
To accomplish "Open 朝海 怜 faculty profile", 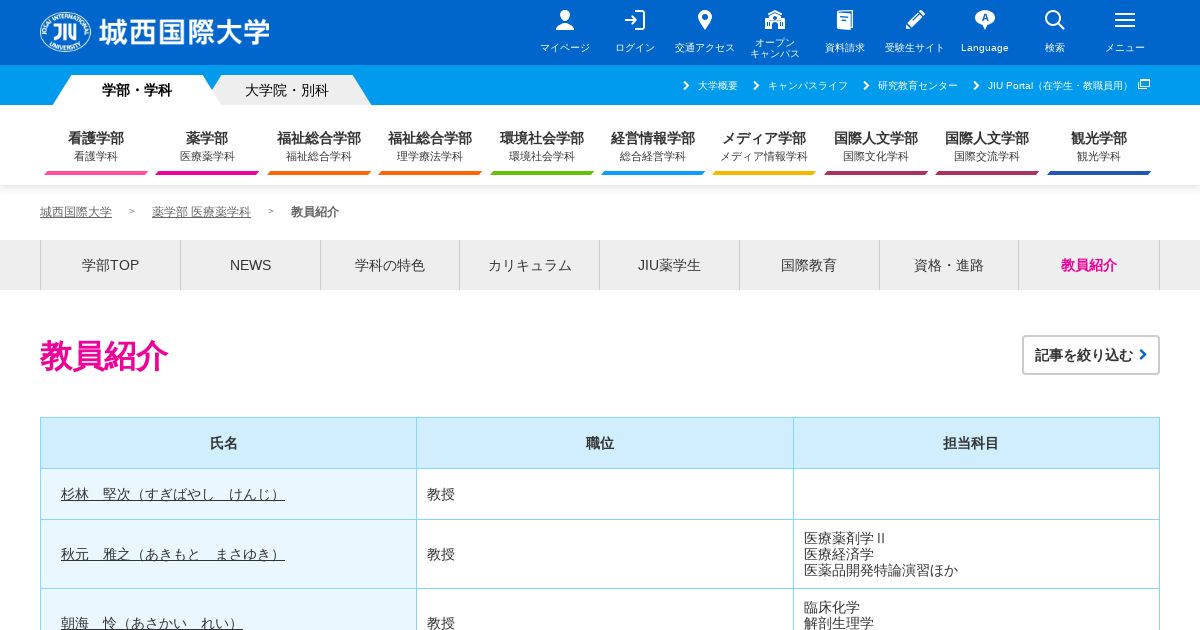I will (152, 623).
